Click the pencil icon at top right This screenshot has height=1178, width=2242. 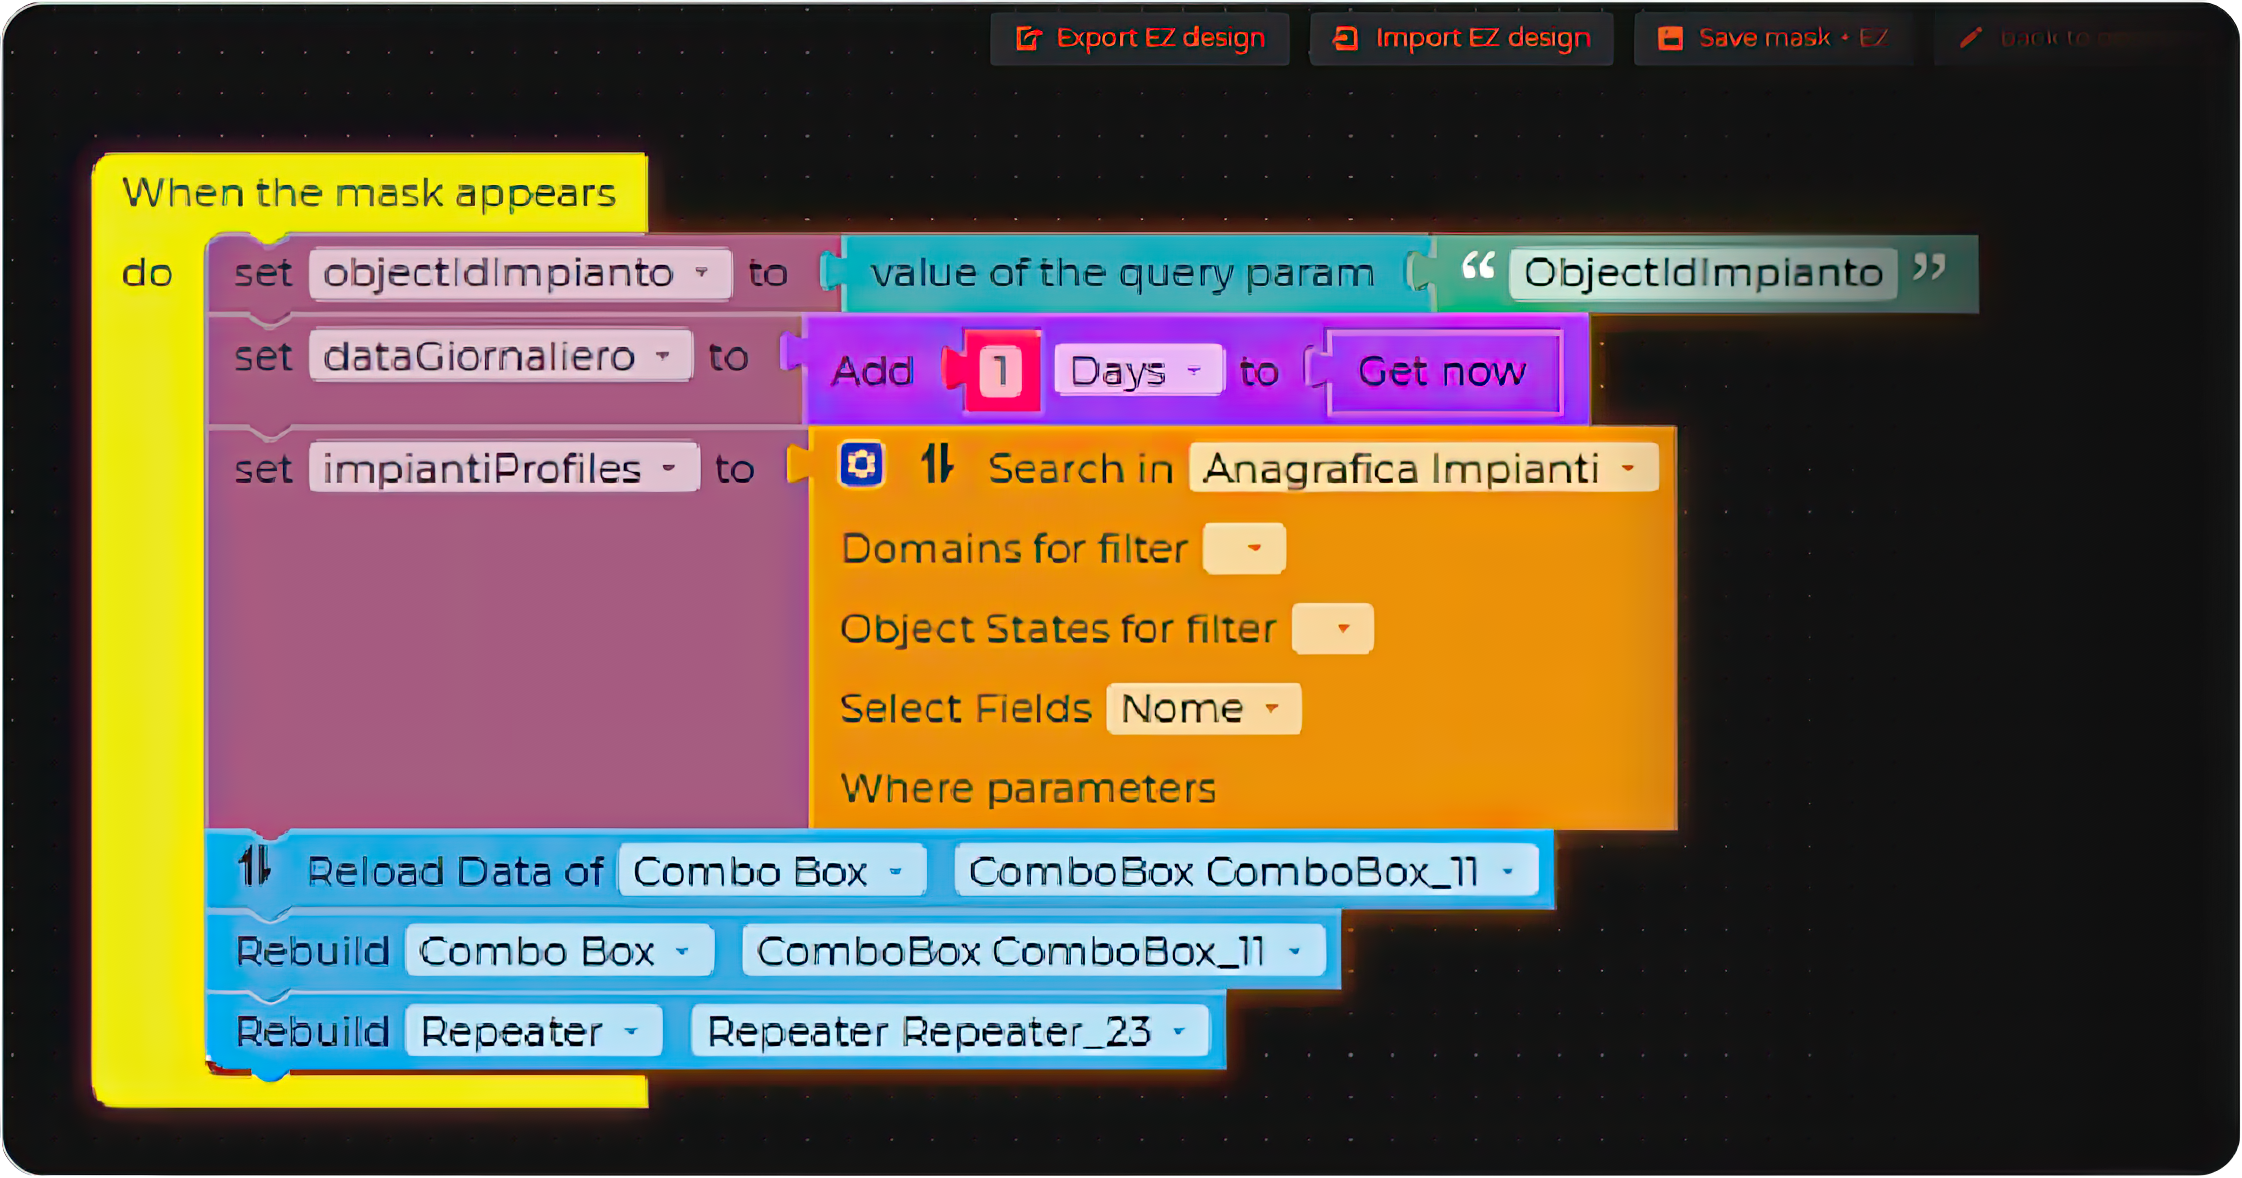coord(1970,38)
